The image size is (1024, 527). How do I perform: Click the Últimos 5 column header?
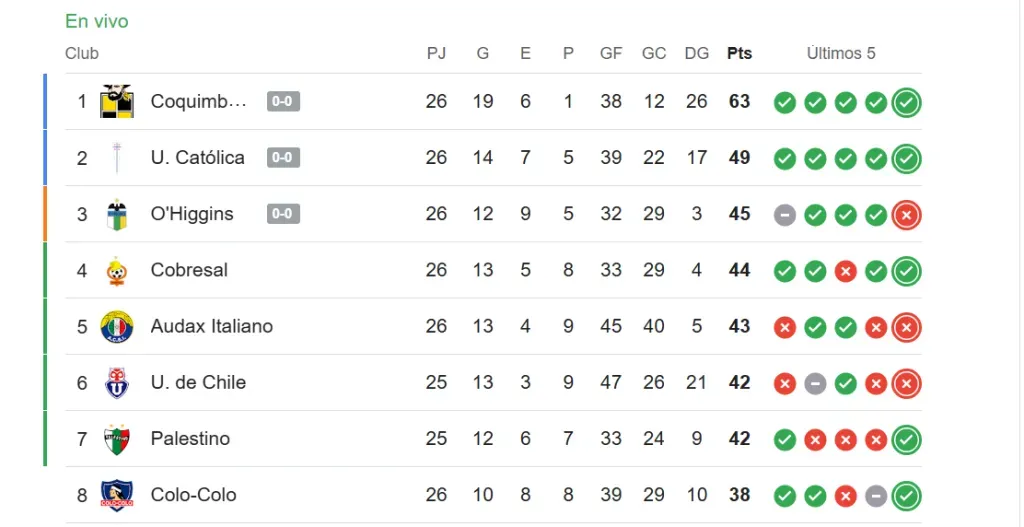click(x=841, y=53)
